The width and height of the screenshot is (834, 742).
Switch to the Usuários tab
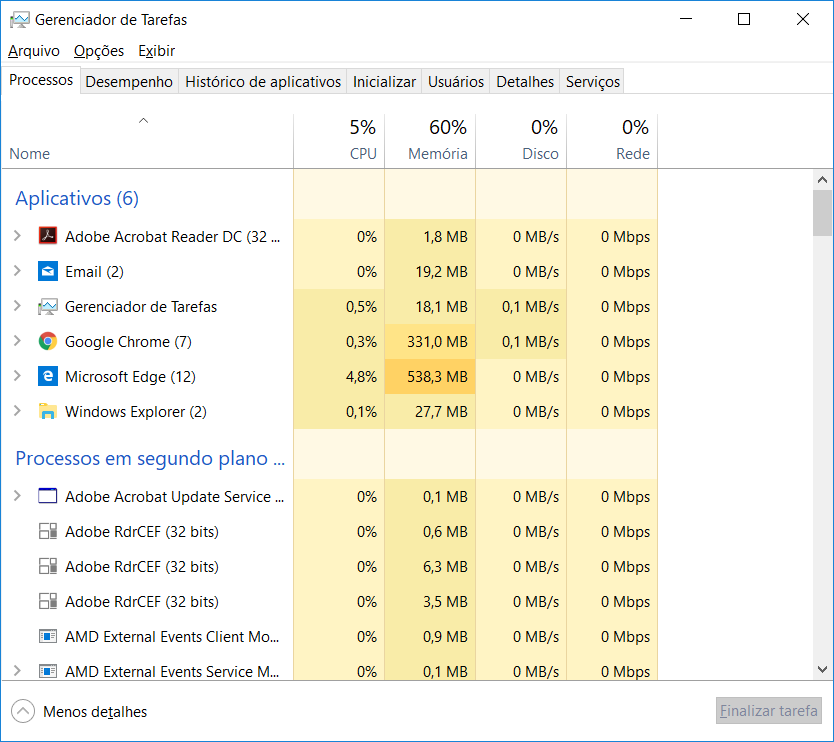456,81
